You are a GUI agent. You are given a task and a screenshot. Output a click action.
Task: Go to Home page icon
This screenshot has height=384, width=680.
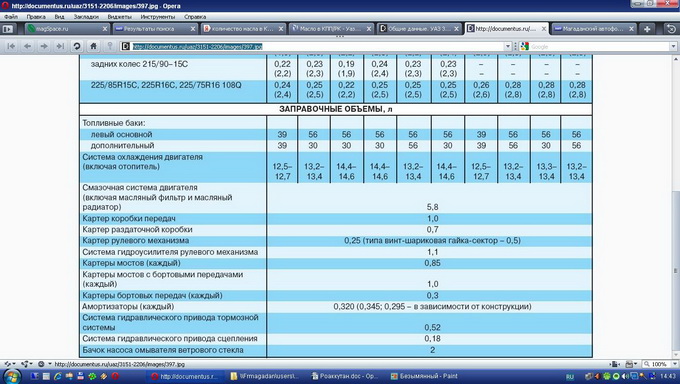[93, 46]
